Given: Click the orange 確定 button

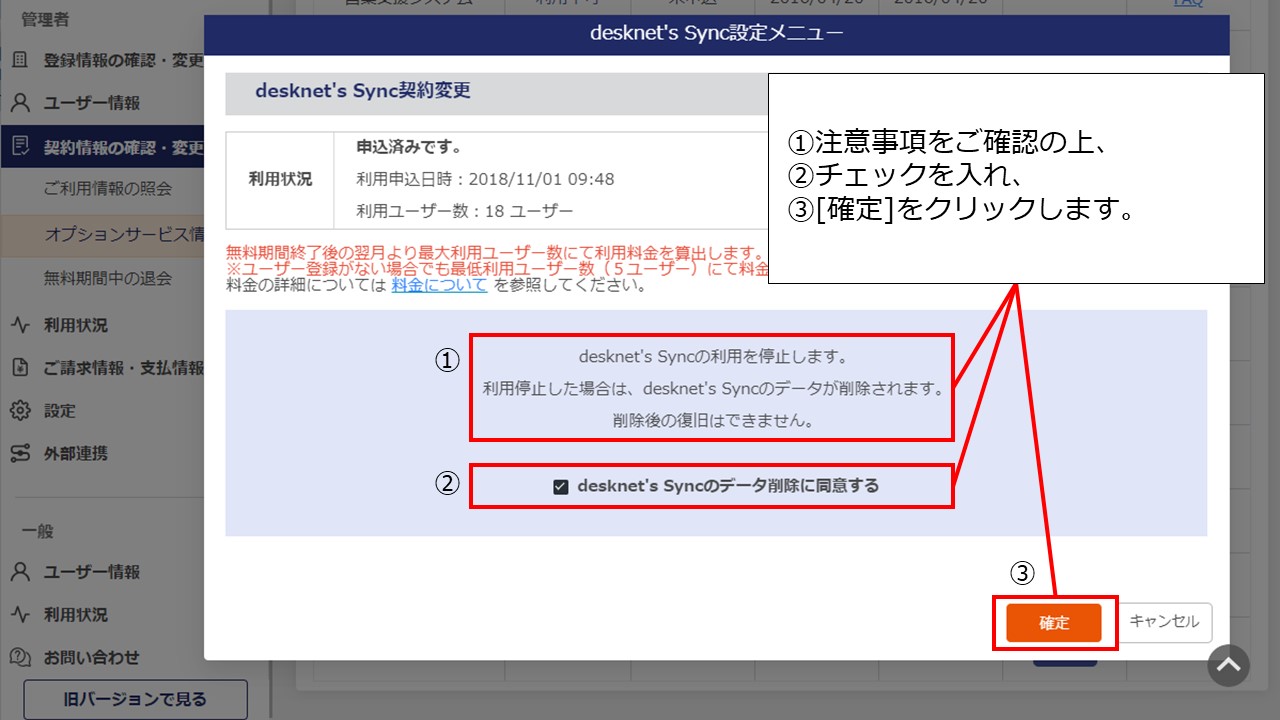Looking at the screenshot, I should click(x=1054, y=622).
